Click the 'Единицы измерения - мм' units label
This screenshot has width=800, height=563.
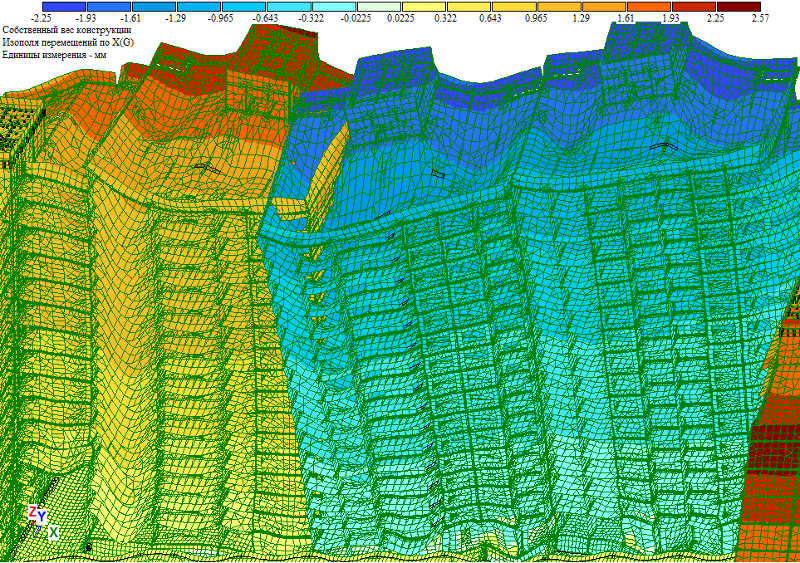(56, 57)
